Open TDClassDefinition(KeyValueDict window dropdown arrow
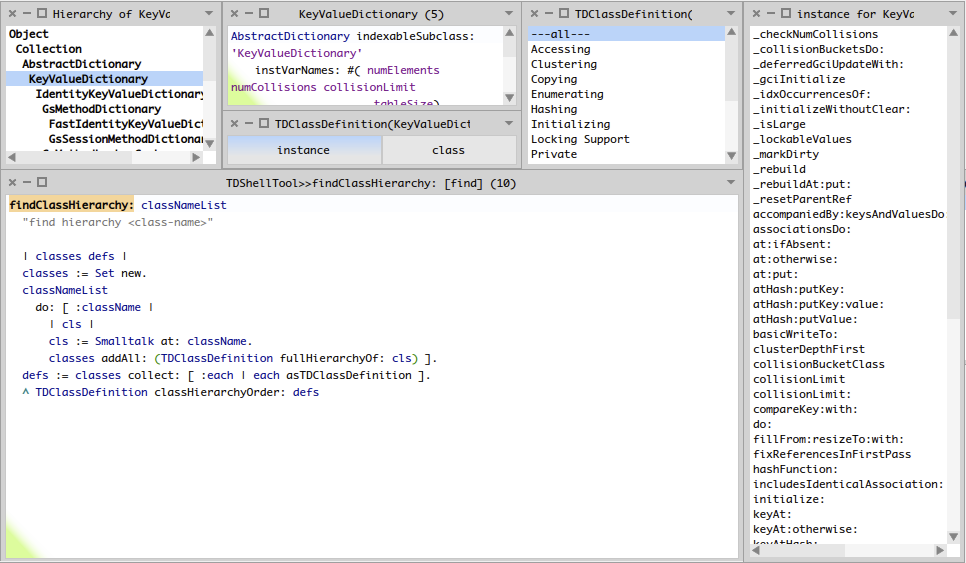The width and height of the screenshot is (966, 563). [x=508, y=124]
